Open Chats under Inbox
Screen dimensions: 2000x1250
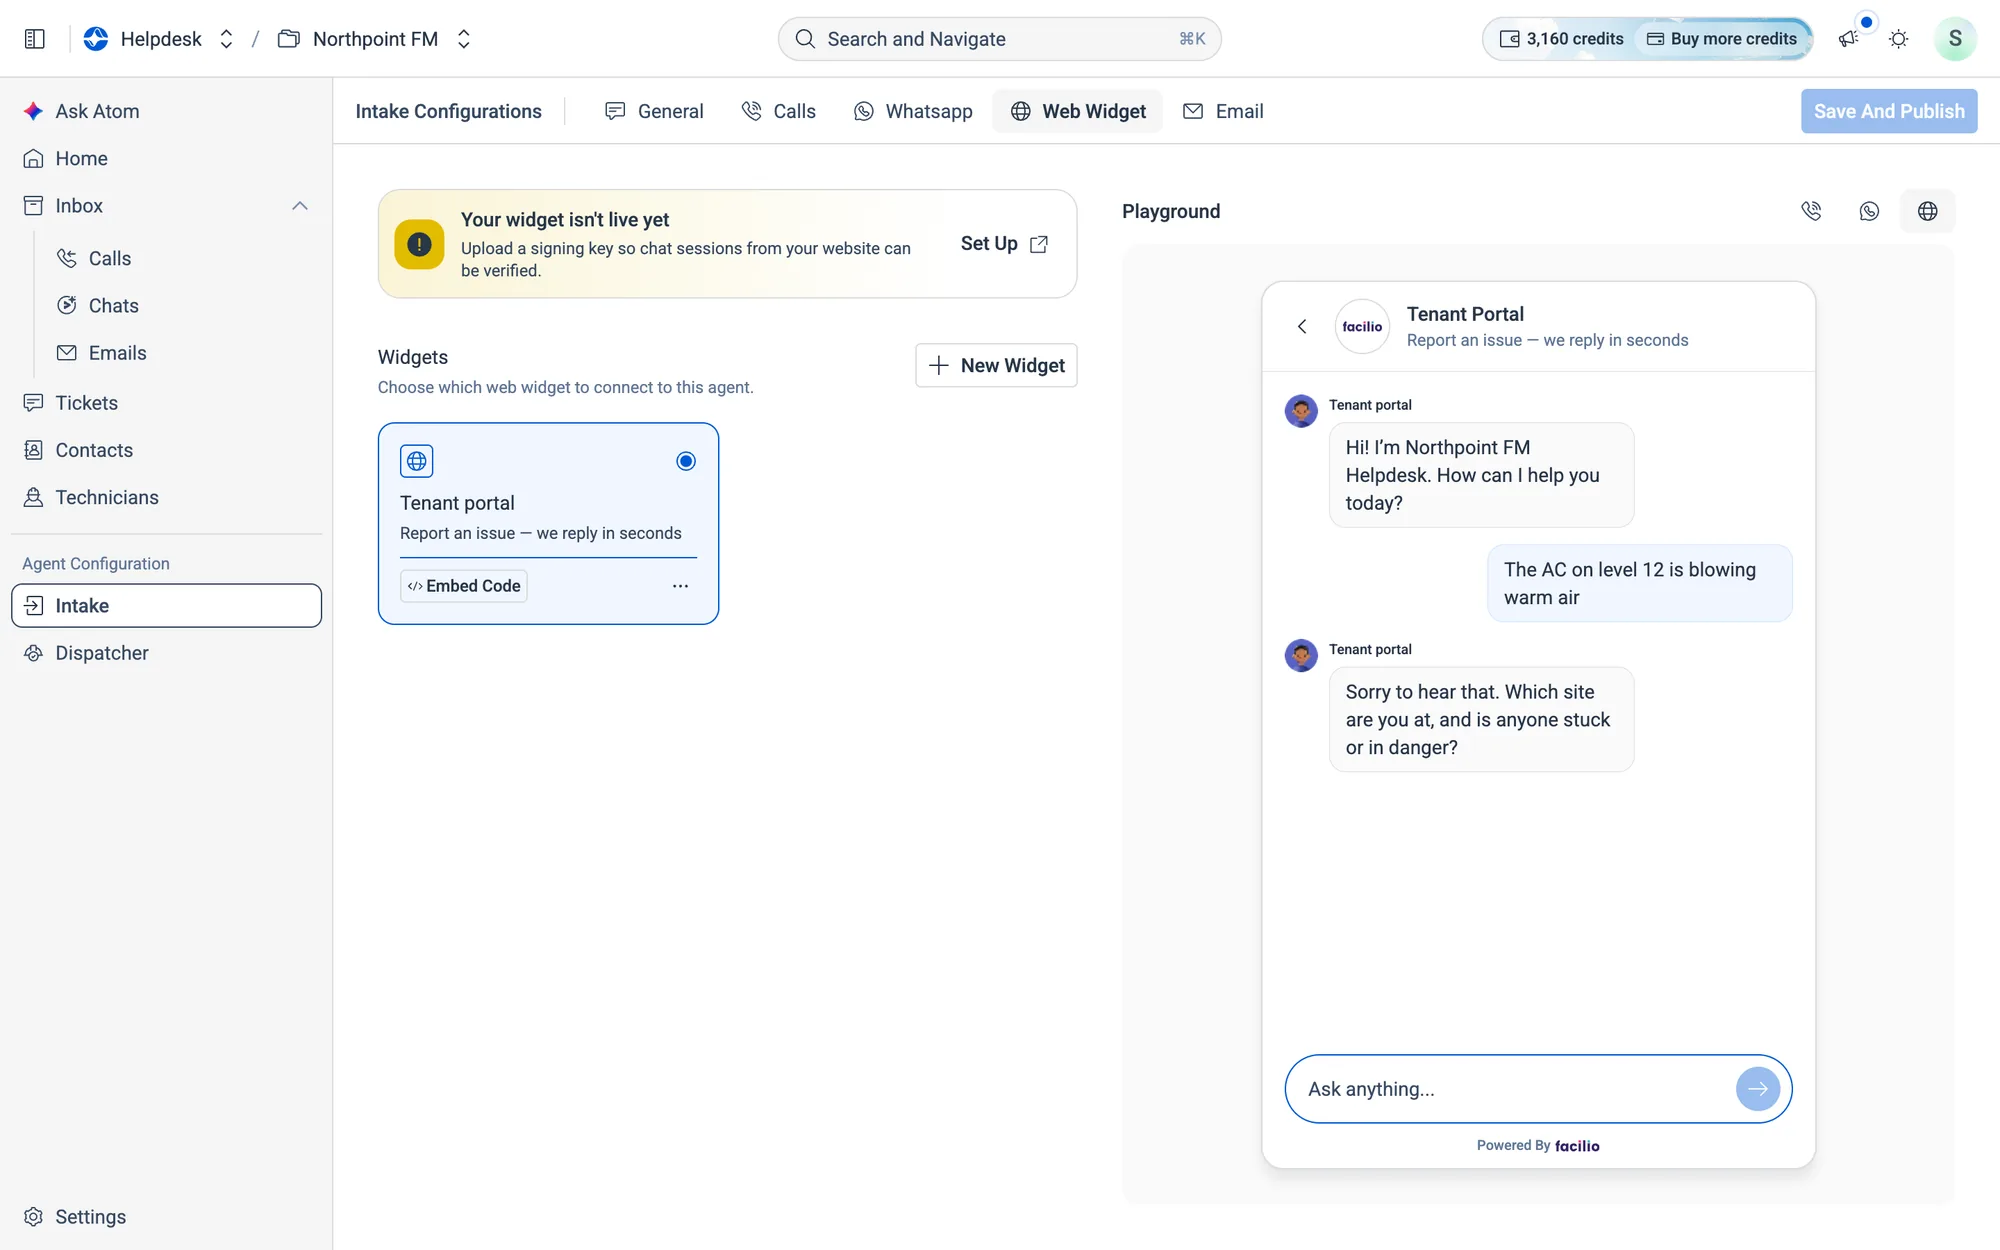point(184,306)
